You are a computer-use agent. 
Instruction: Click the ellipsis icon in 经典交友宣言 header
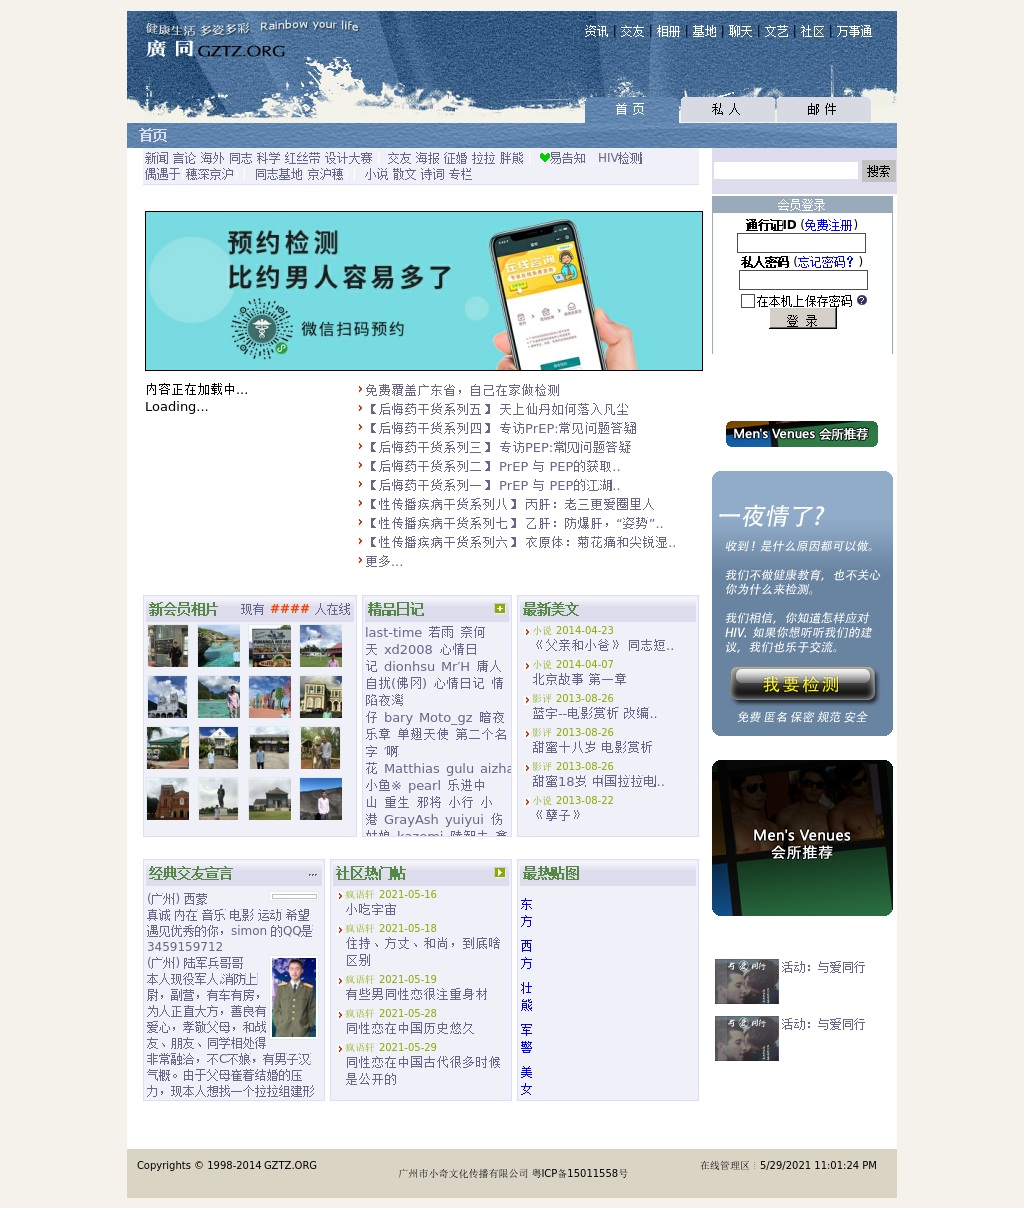[x=313, y=874]
